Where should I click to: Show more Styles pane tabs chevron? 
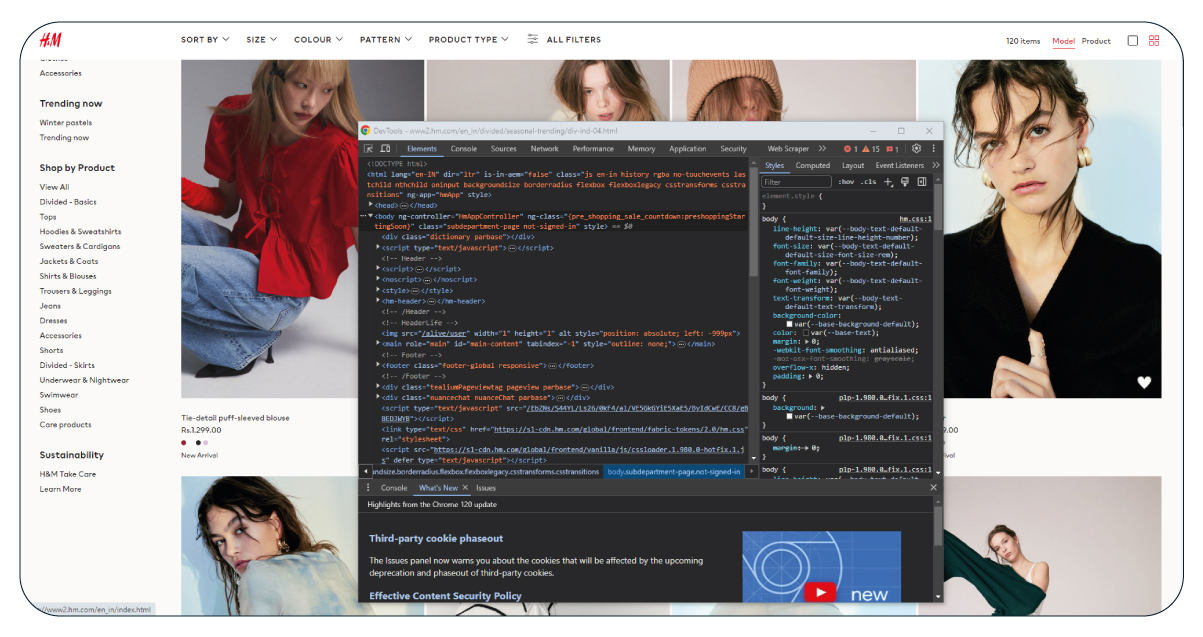[x=935, y=165]
